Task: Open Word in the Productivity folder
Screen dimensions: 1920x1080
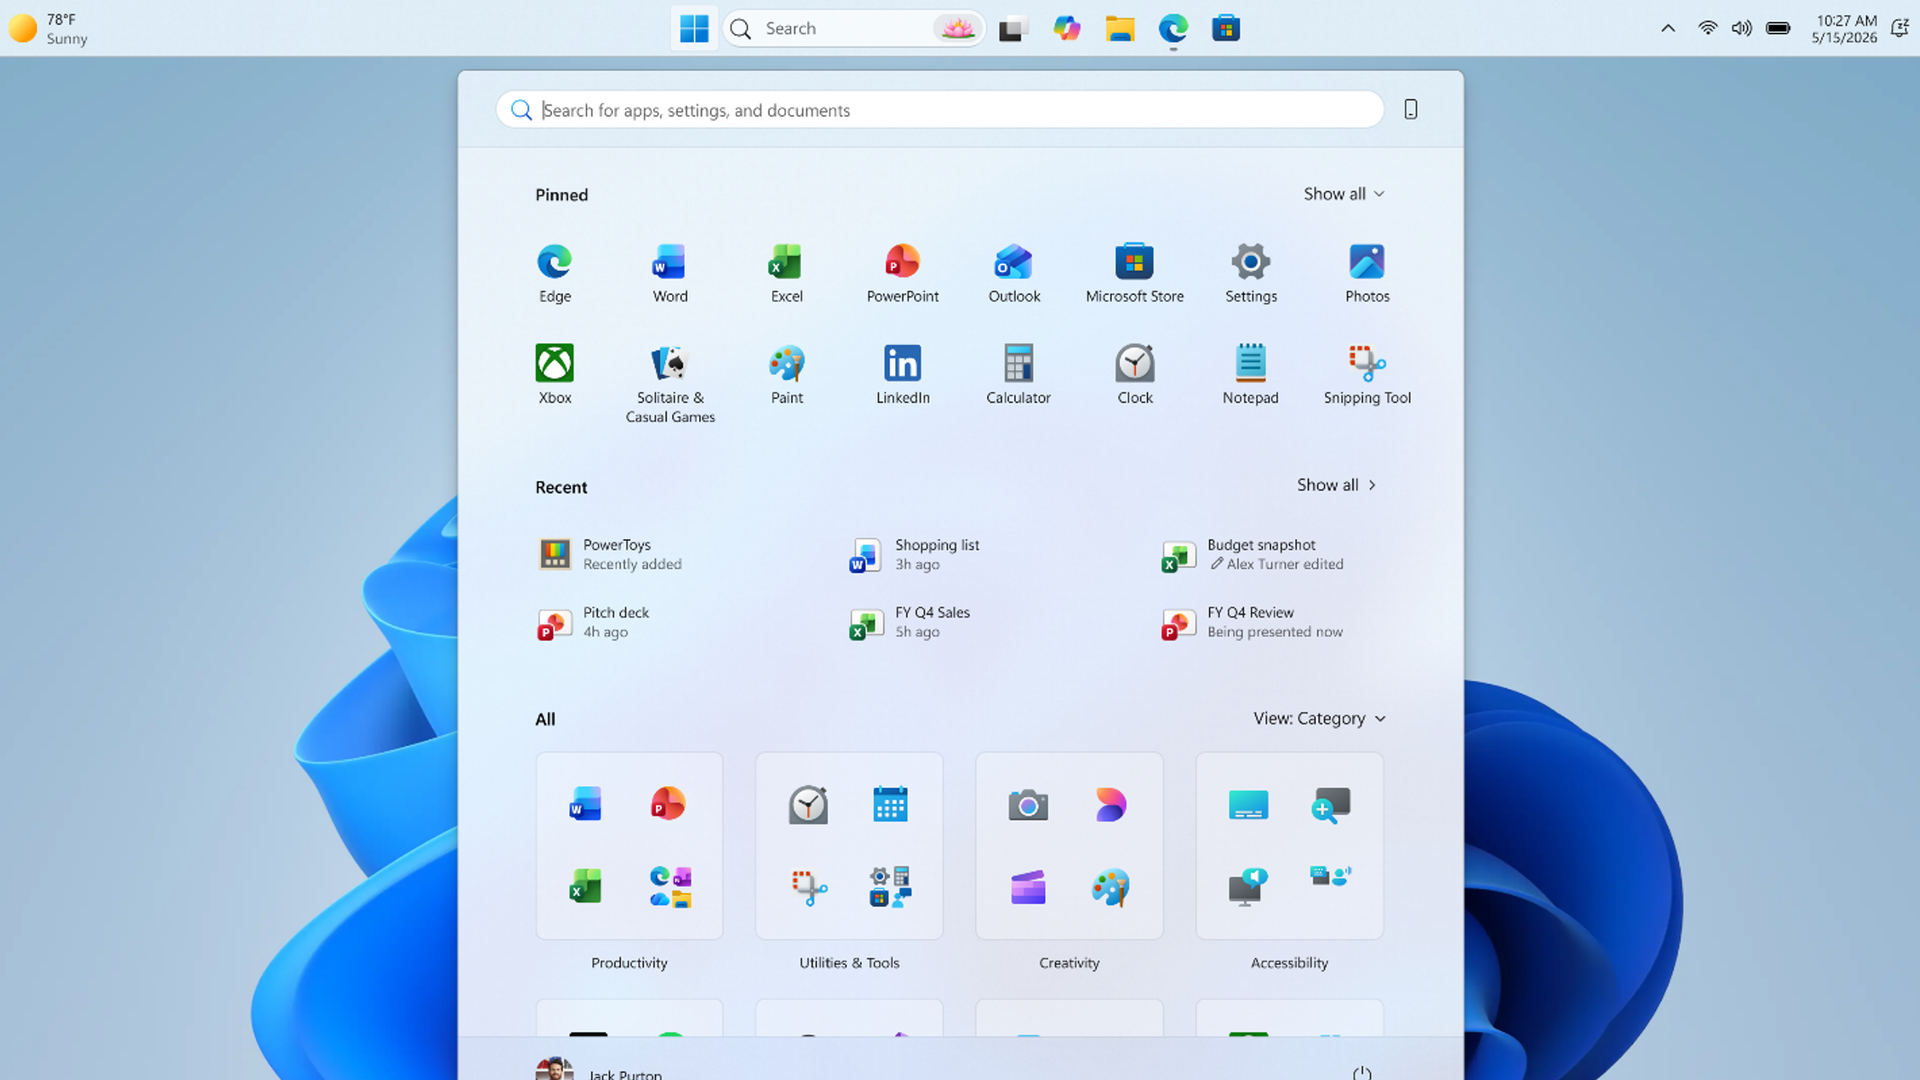Action: [585, 804]
